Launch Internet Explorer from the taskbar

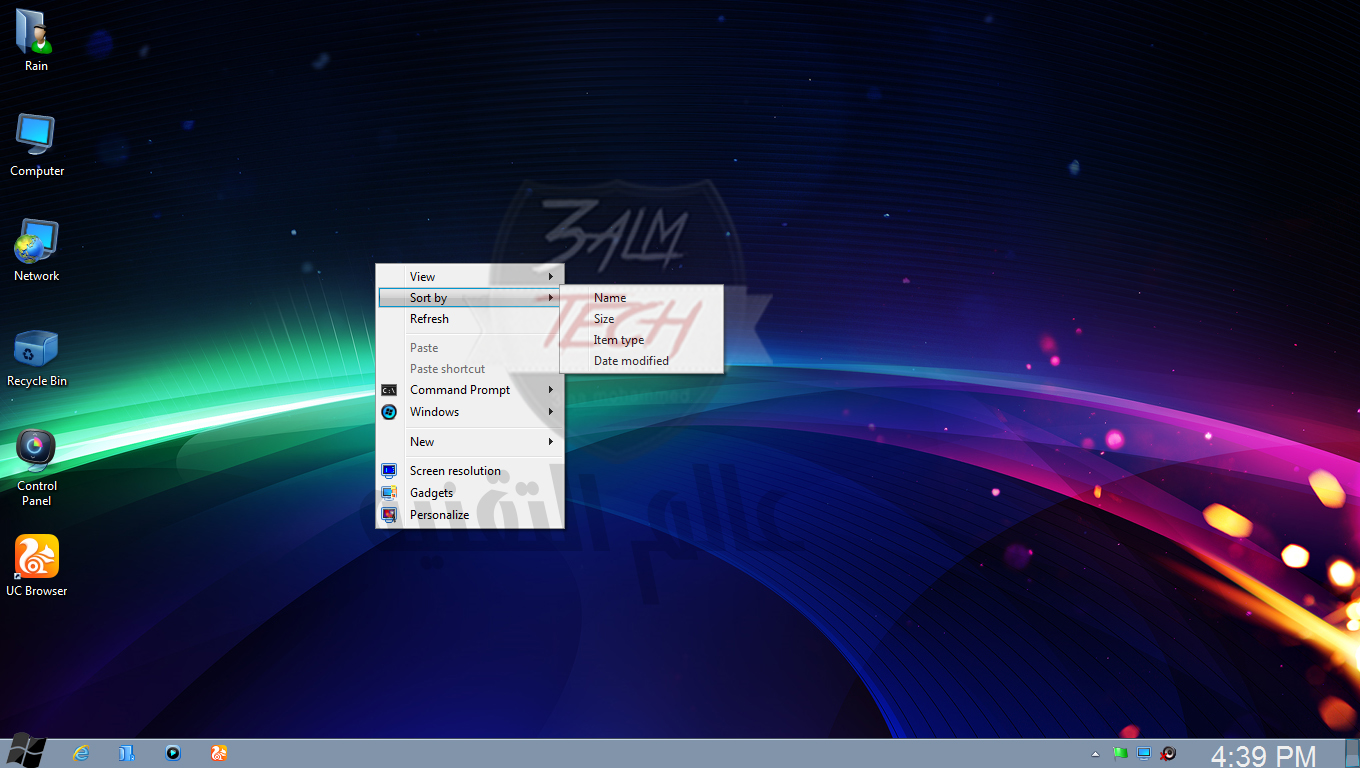(x=82, y=753)
